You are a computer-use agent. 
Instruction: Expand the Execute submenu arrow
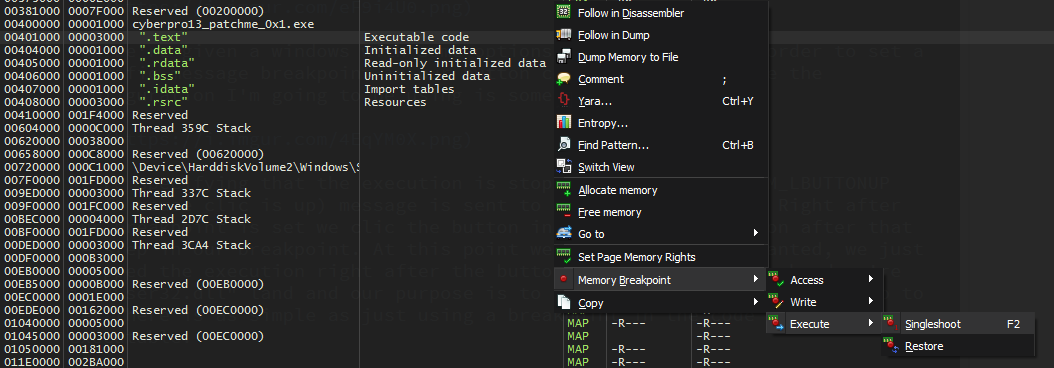871,324
